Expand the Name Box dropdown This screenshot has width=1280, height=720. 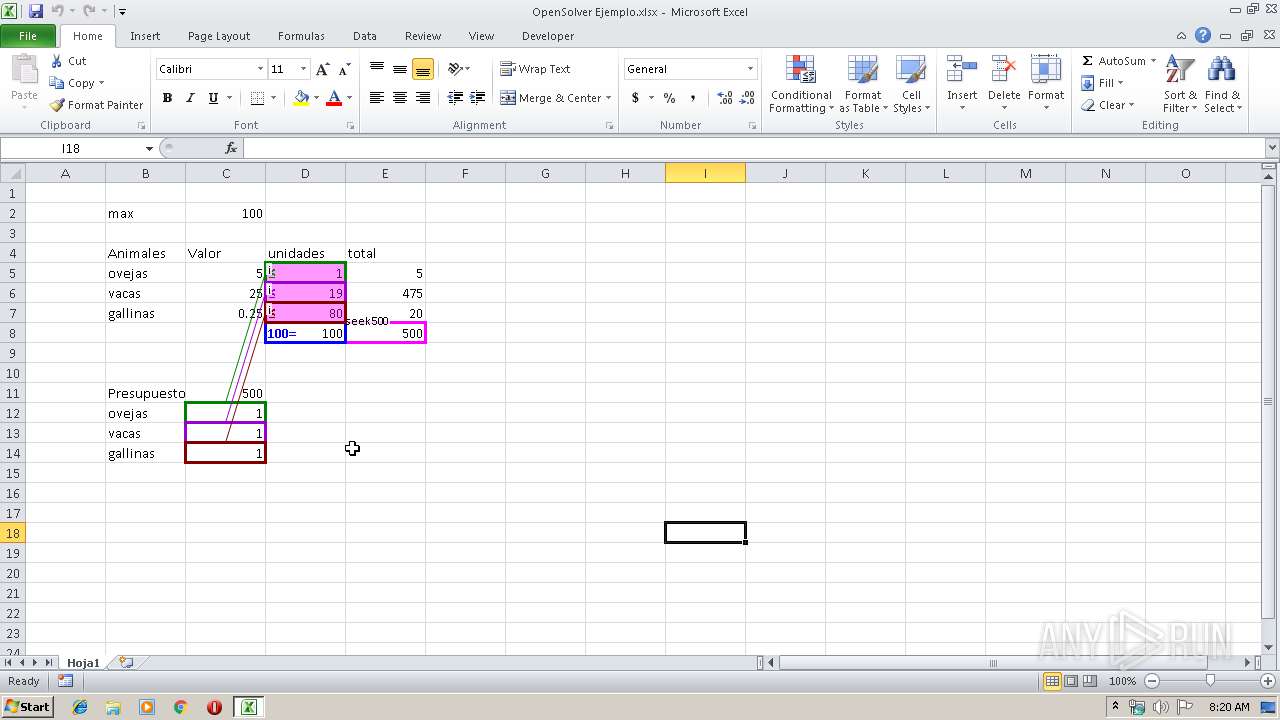pyautogui.click(x=149, y=148)
